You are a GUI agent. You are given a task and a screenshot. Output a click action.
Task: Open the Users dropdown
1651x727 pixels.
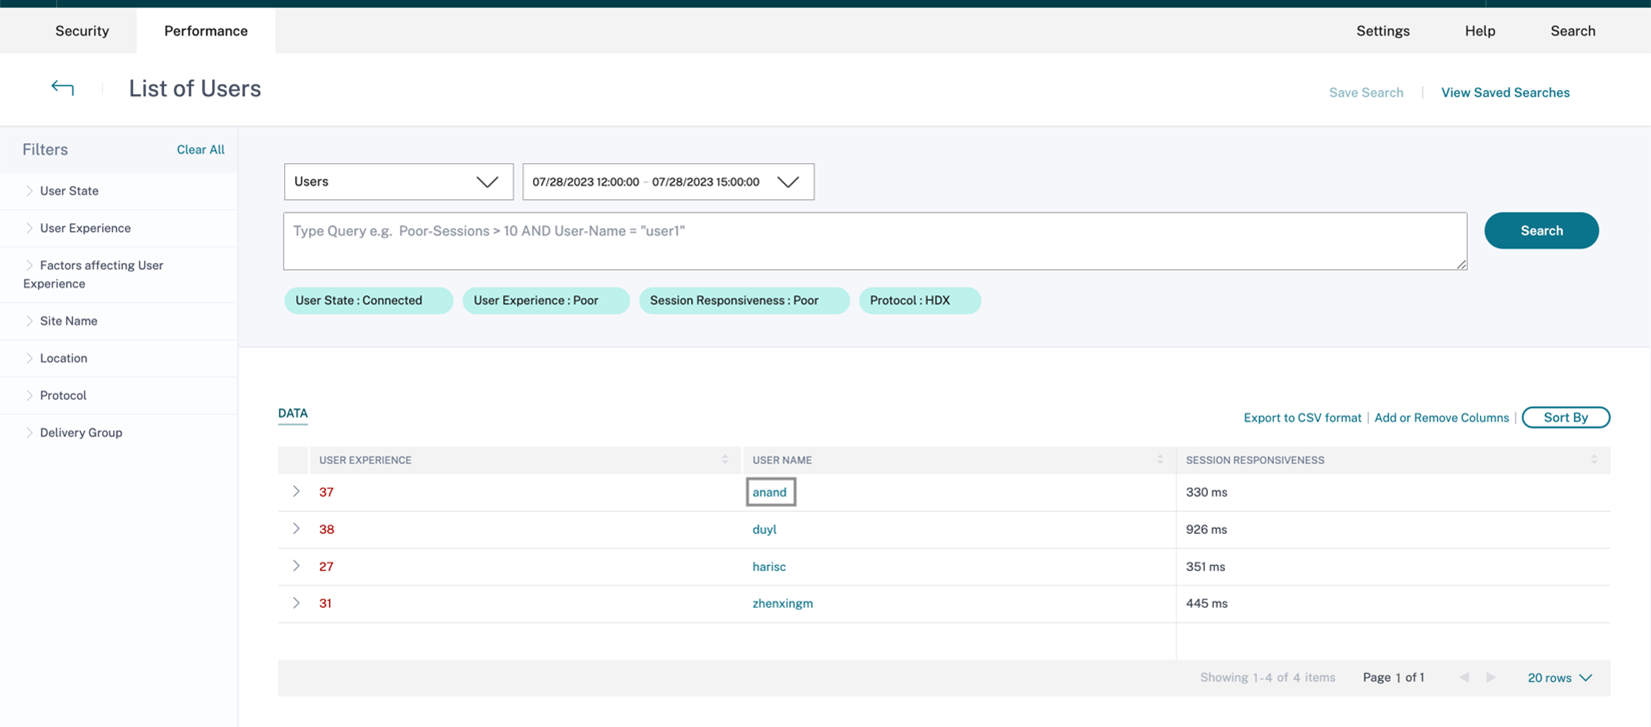coord(398,182)
